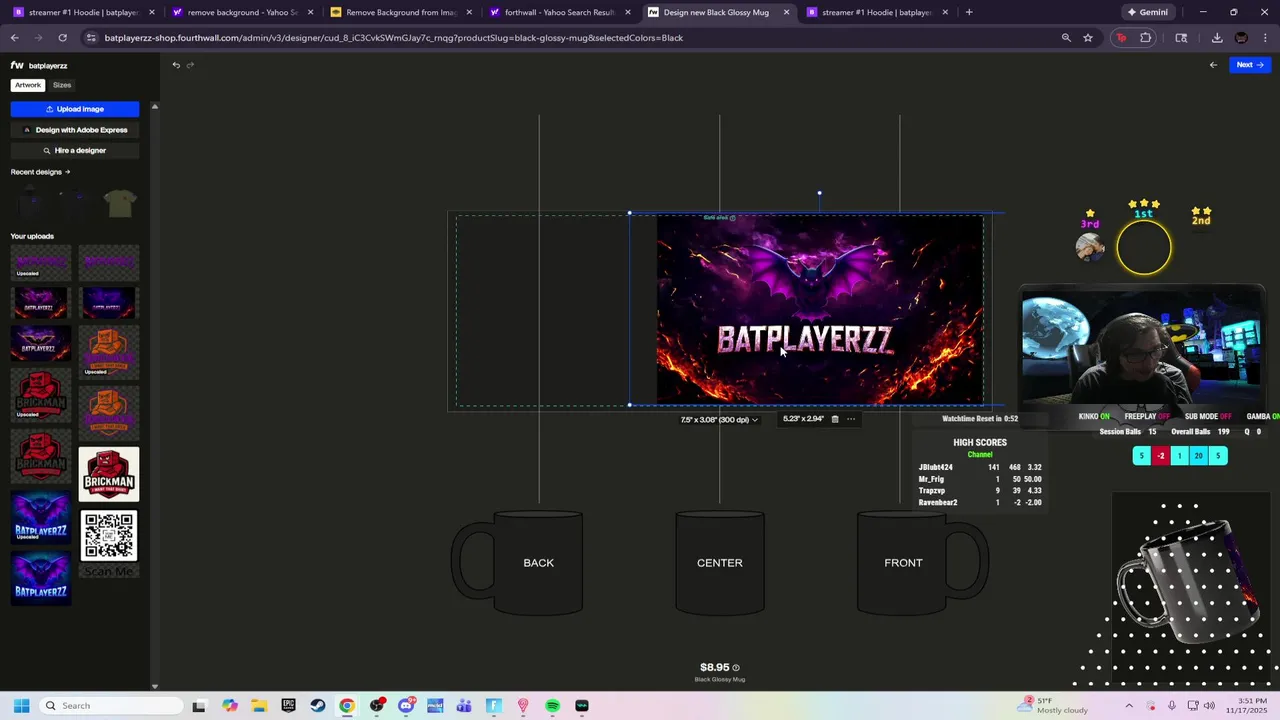Open Spotify from the taskbar
This screenshot has width=1280, height=720.
[x=552, y=706]
